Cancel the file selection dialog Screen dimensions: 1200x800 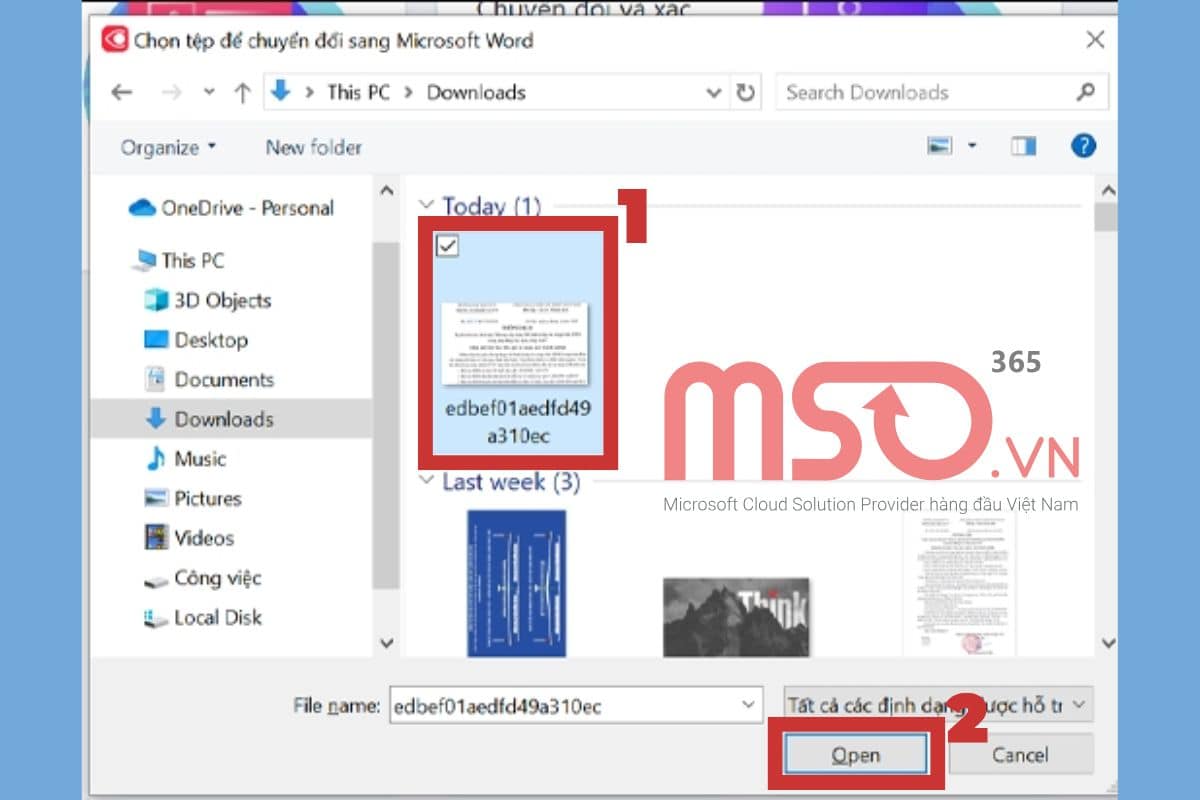coord(1021,755)
